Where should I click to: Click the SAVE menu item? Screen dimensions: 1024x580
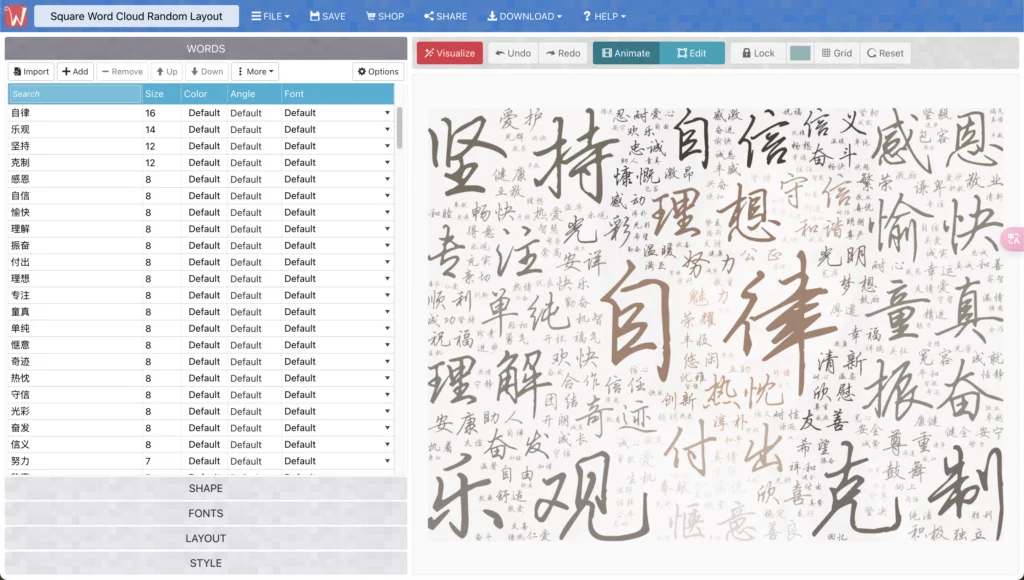pyautogui.click(x=327, y=16)
